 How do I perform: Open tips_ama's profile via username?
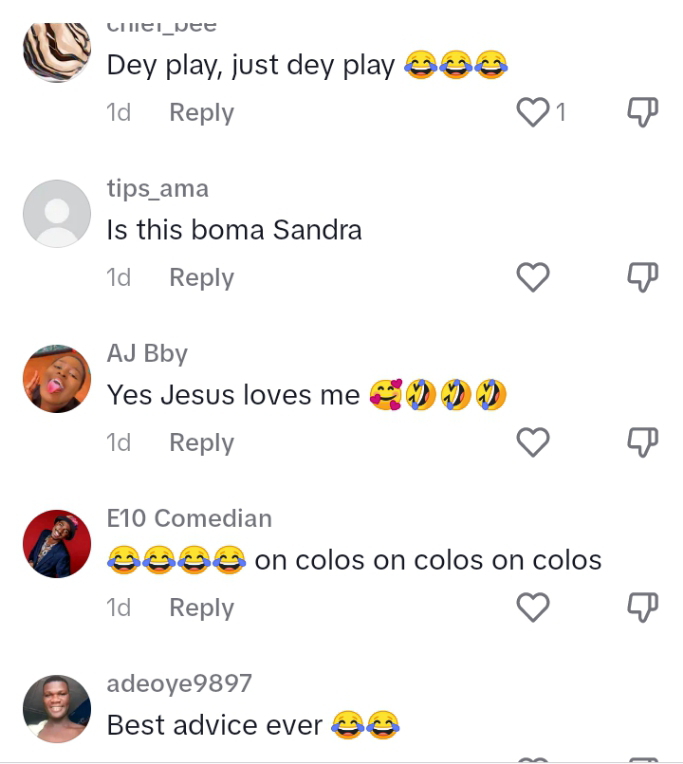(158, 189)
